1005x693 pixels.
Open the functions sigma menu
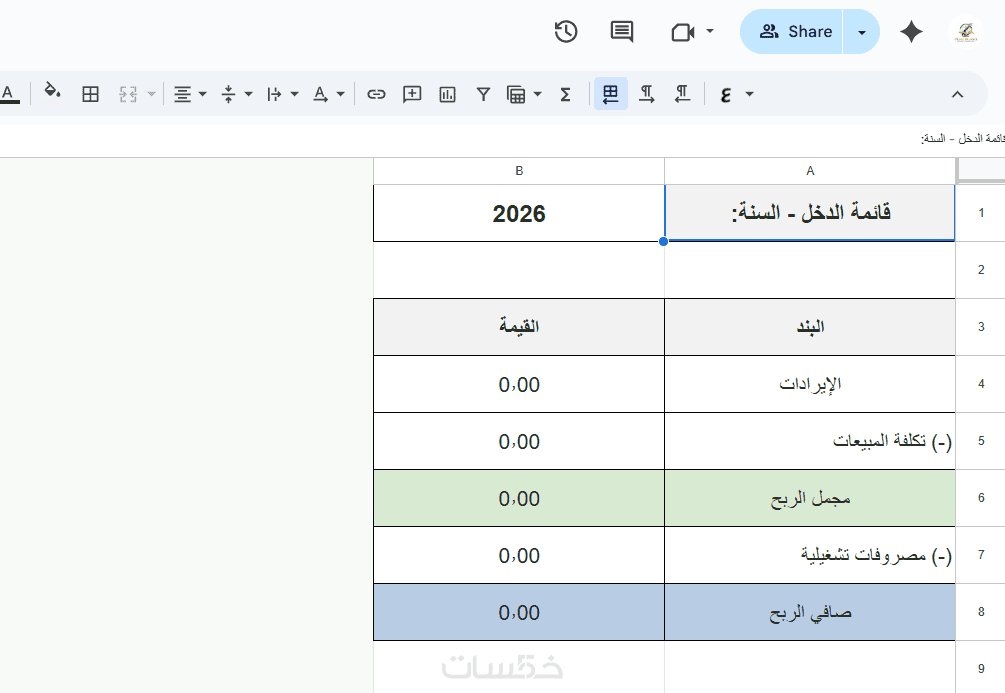[x=565, y=94]
